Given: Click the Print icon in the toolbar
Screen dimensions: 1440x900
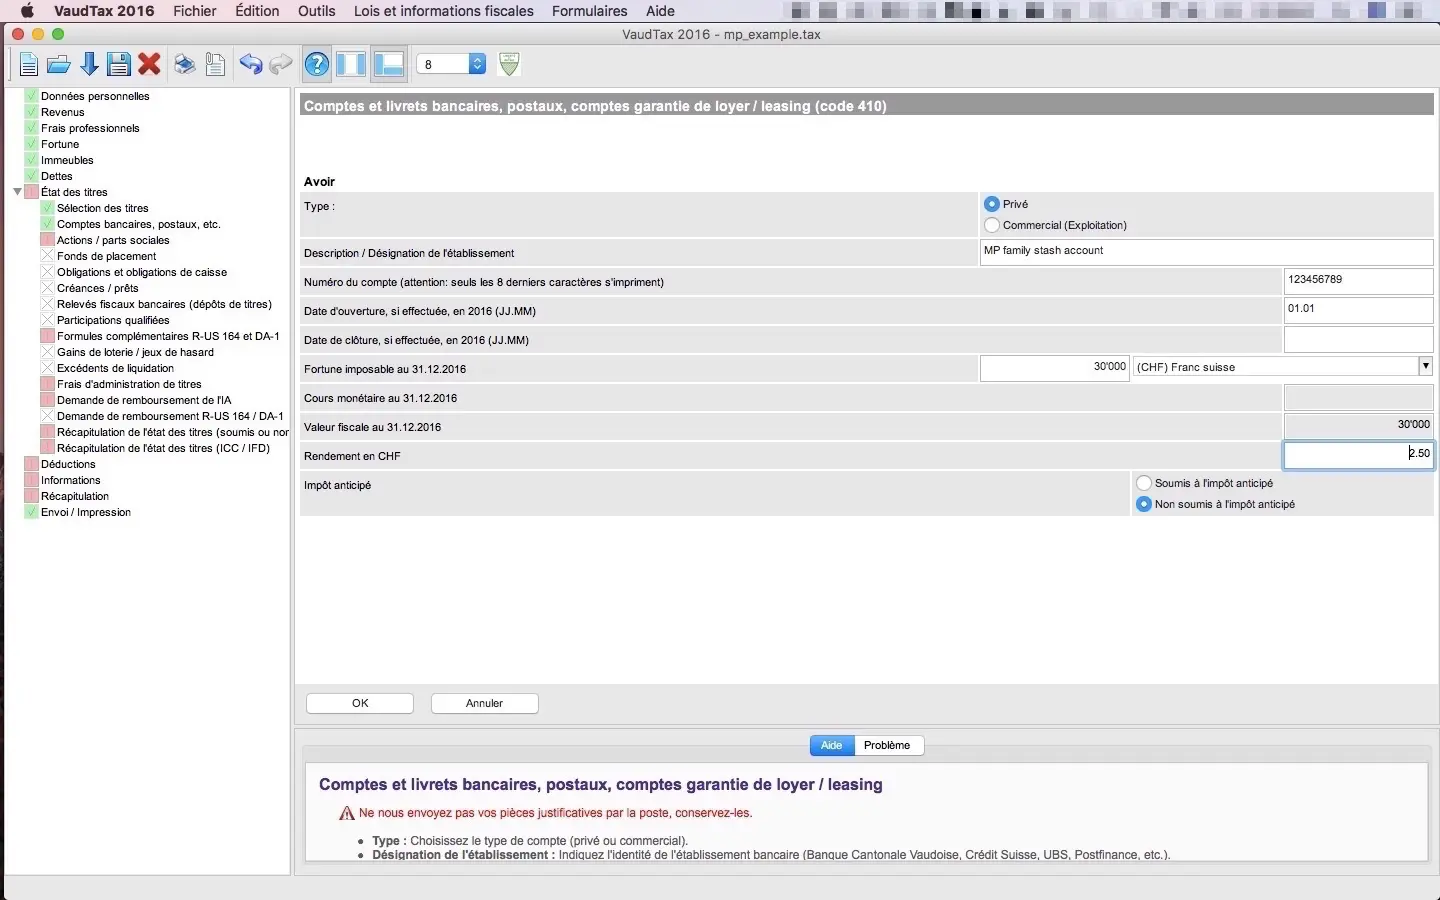Looking at the screenshot, I should tap(185, 65).
